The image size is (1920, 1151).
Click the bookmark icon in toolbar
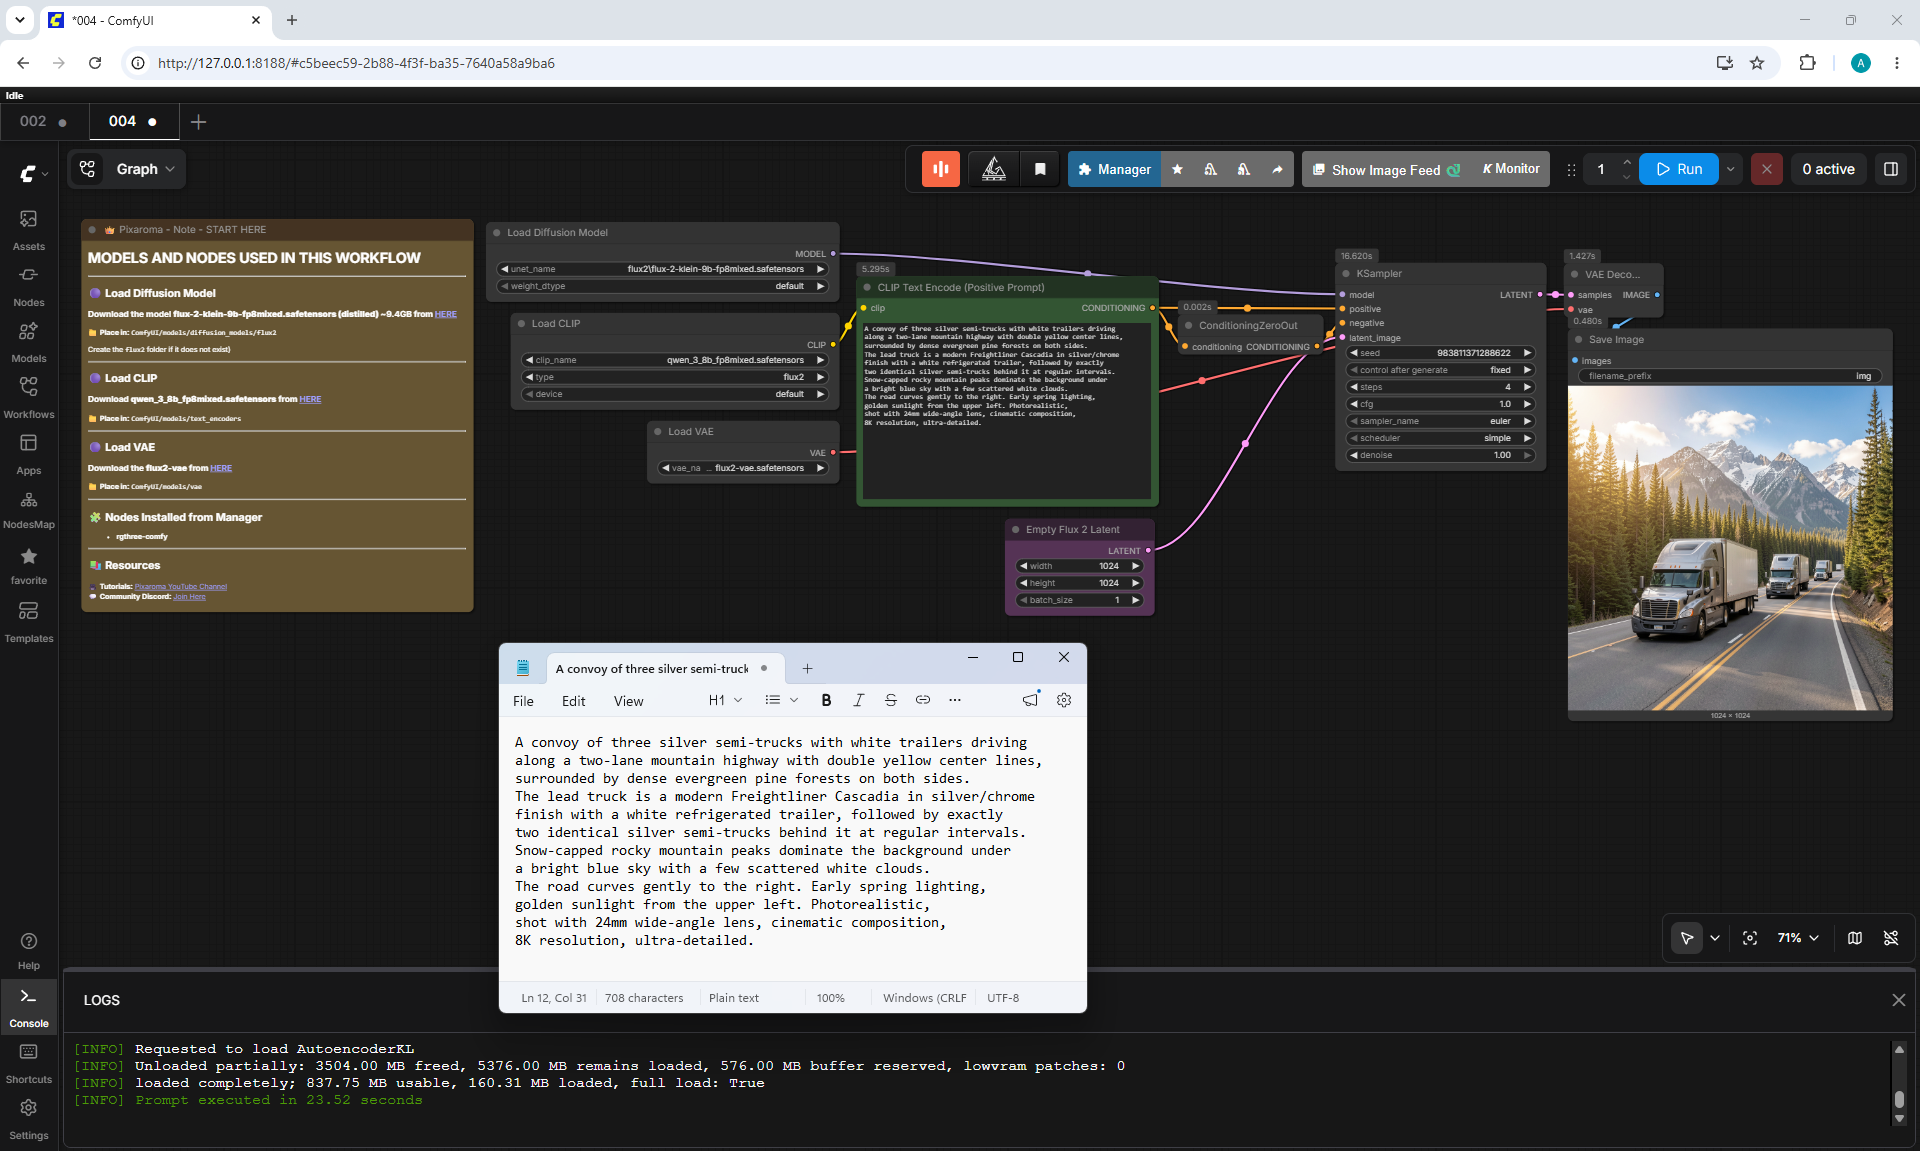point(1040,169)
